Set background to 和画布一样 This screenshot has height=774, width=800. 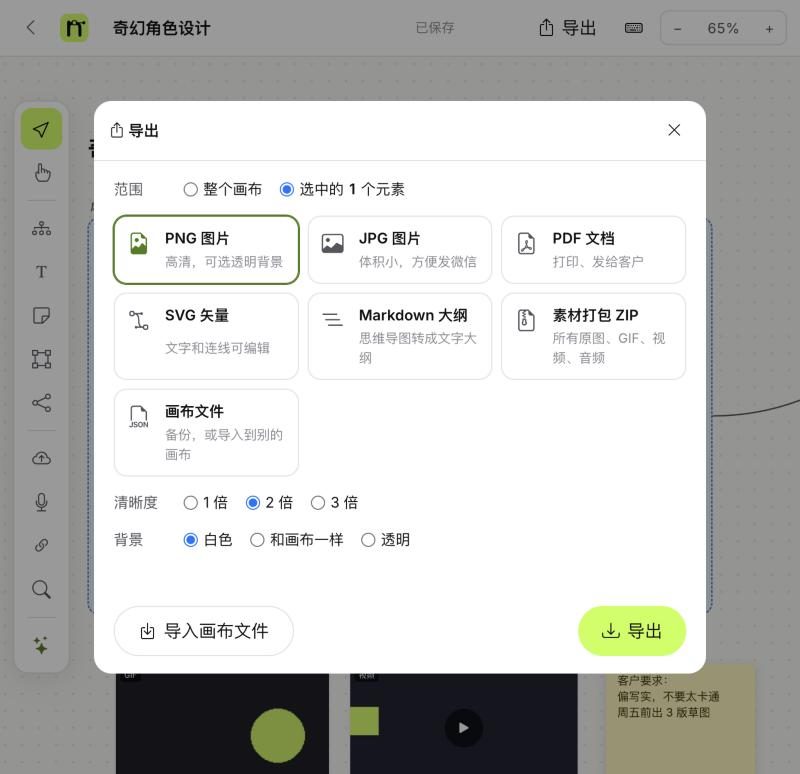[296, 540]
